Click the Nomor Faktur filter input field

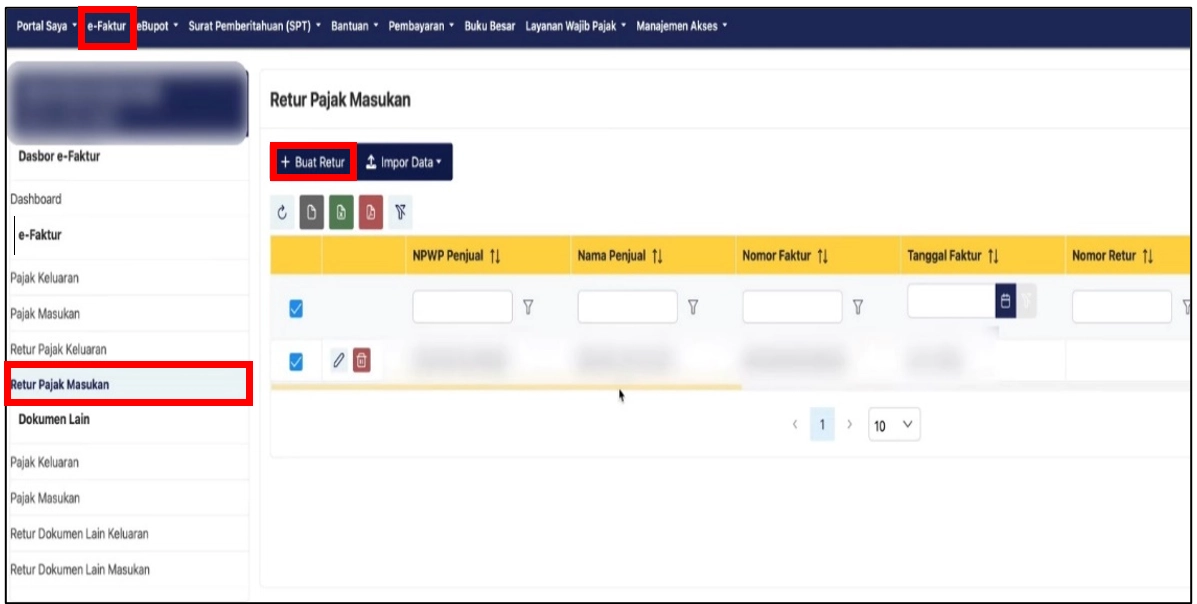click(792, 307)
